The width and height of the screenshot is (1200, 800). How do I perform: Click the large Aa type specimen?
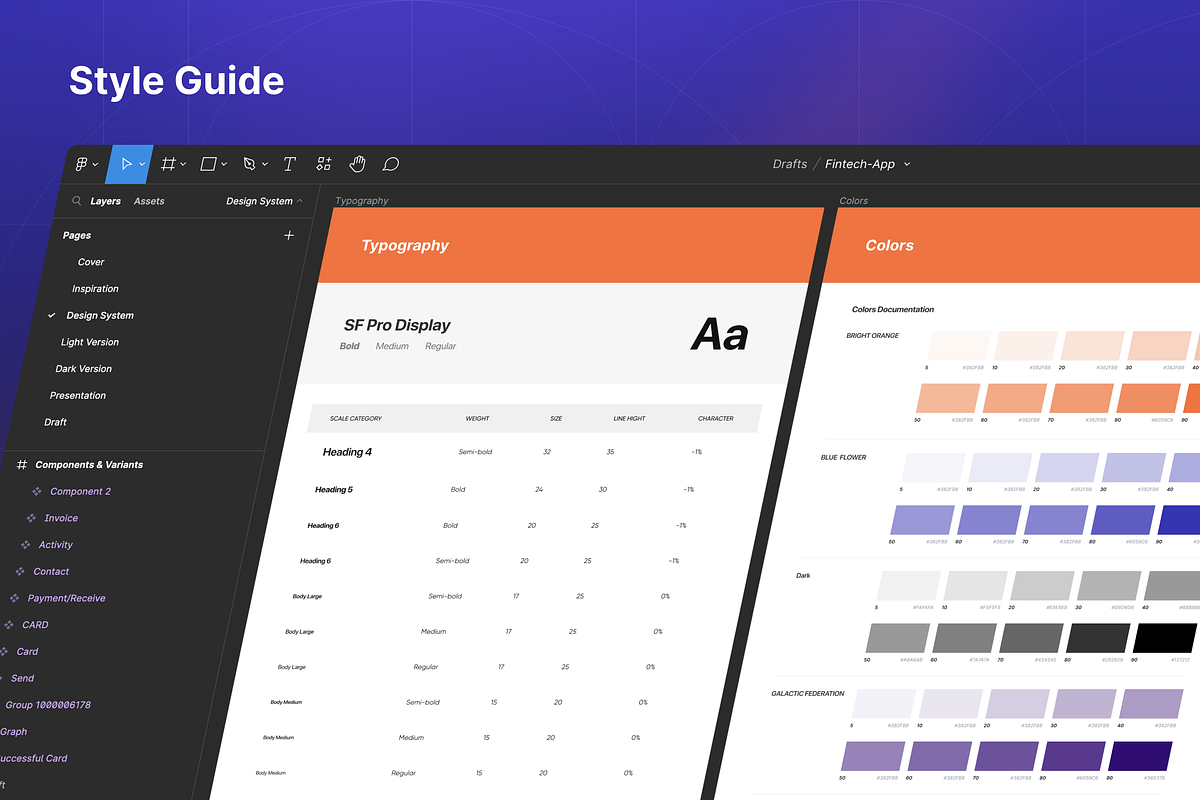(720, 335)
